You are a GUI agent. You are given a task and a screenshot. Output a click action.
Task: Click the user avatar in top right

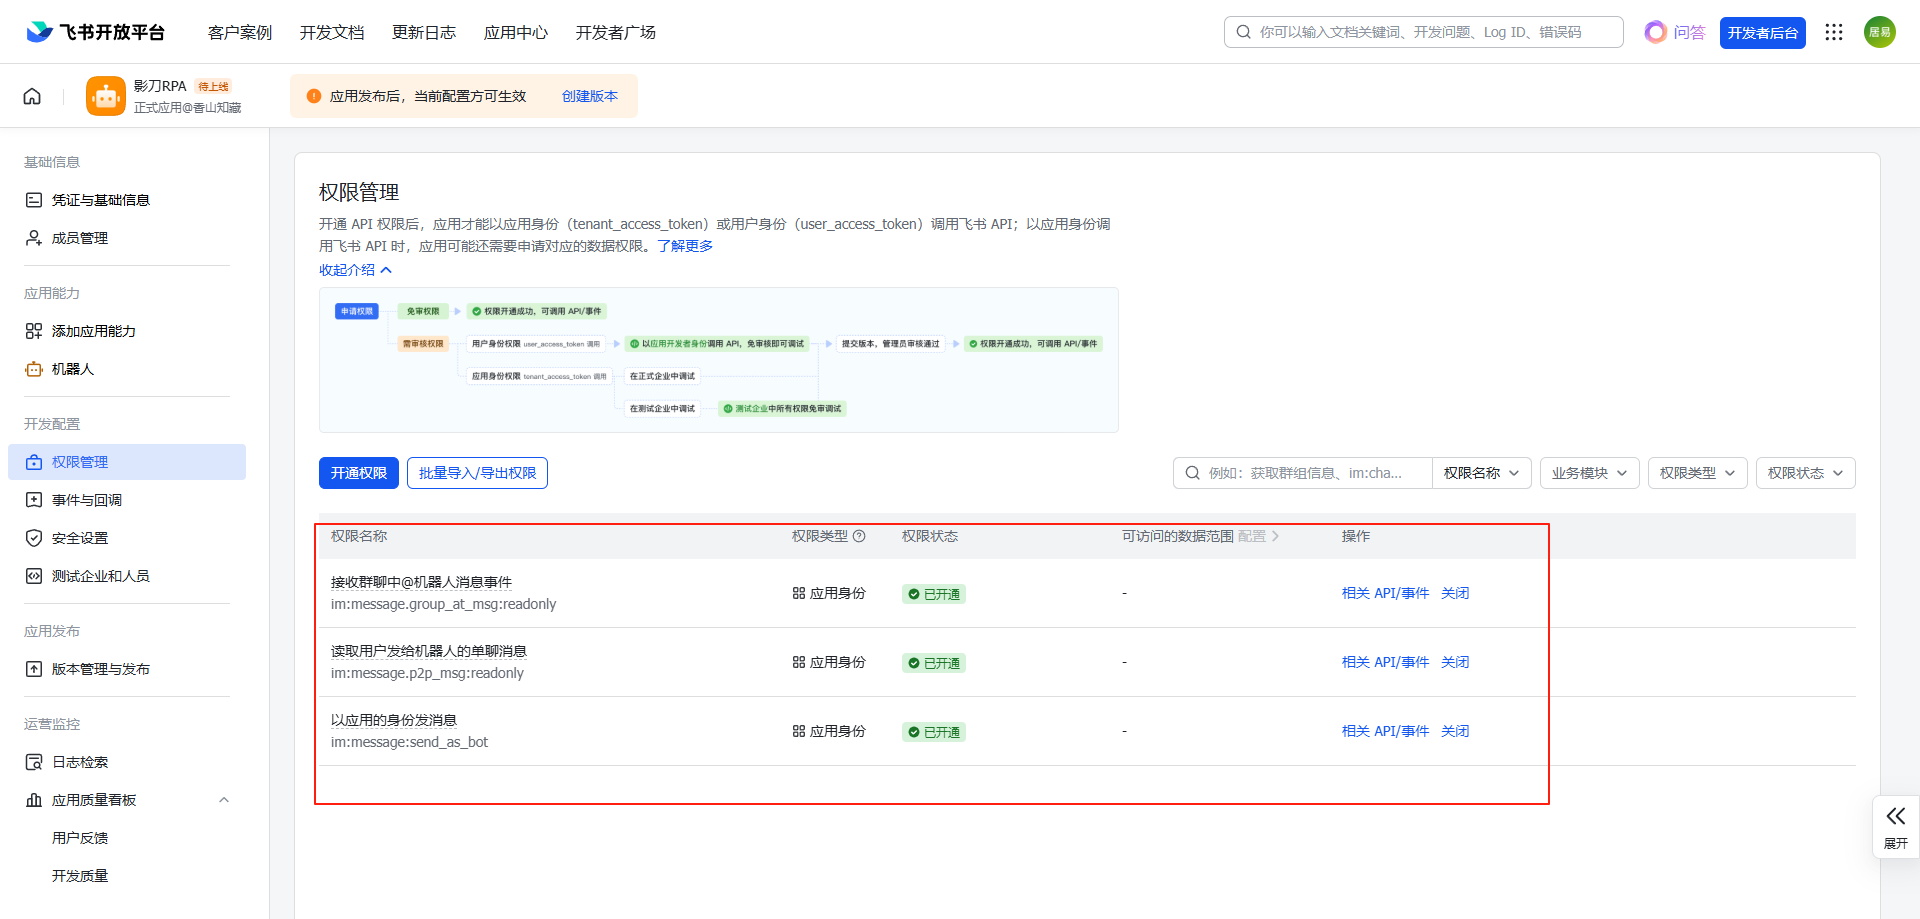(1879, 32)
